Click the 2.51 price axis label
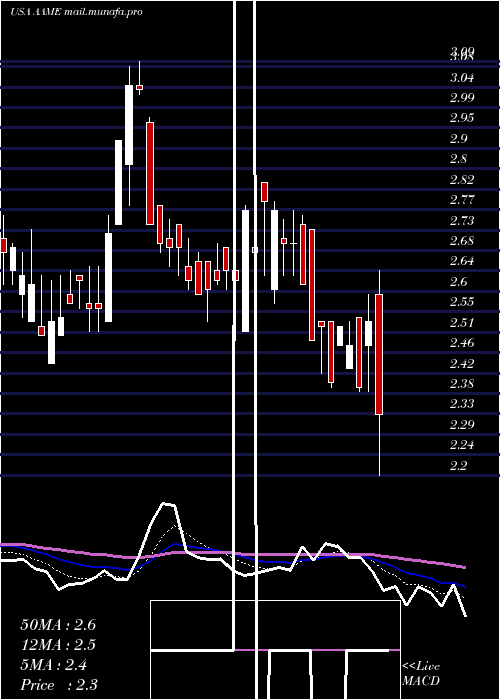This screenshot has height=700, width=500. coord(462,323)
